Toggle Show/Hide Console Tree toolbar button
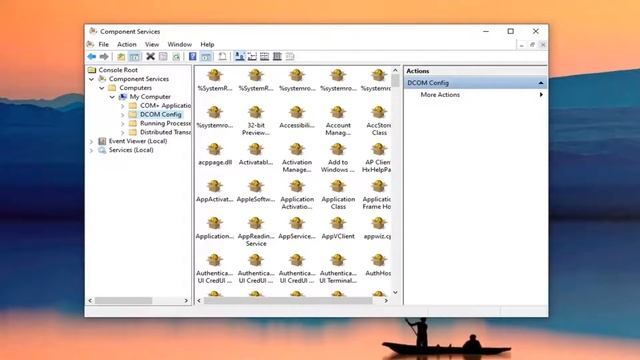This screenshot has height=360, width=640. pos(134,56)
